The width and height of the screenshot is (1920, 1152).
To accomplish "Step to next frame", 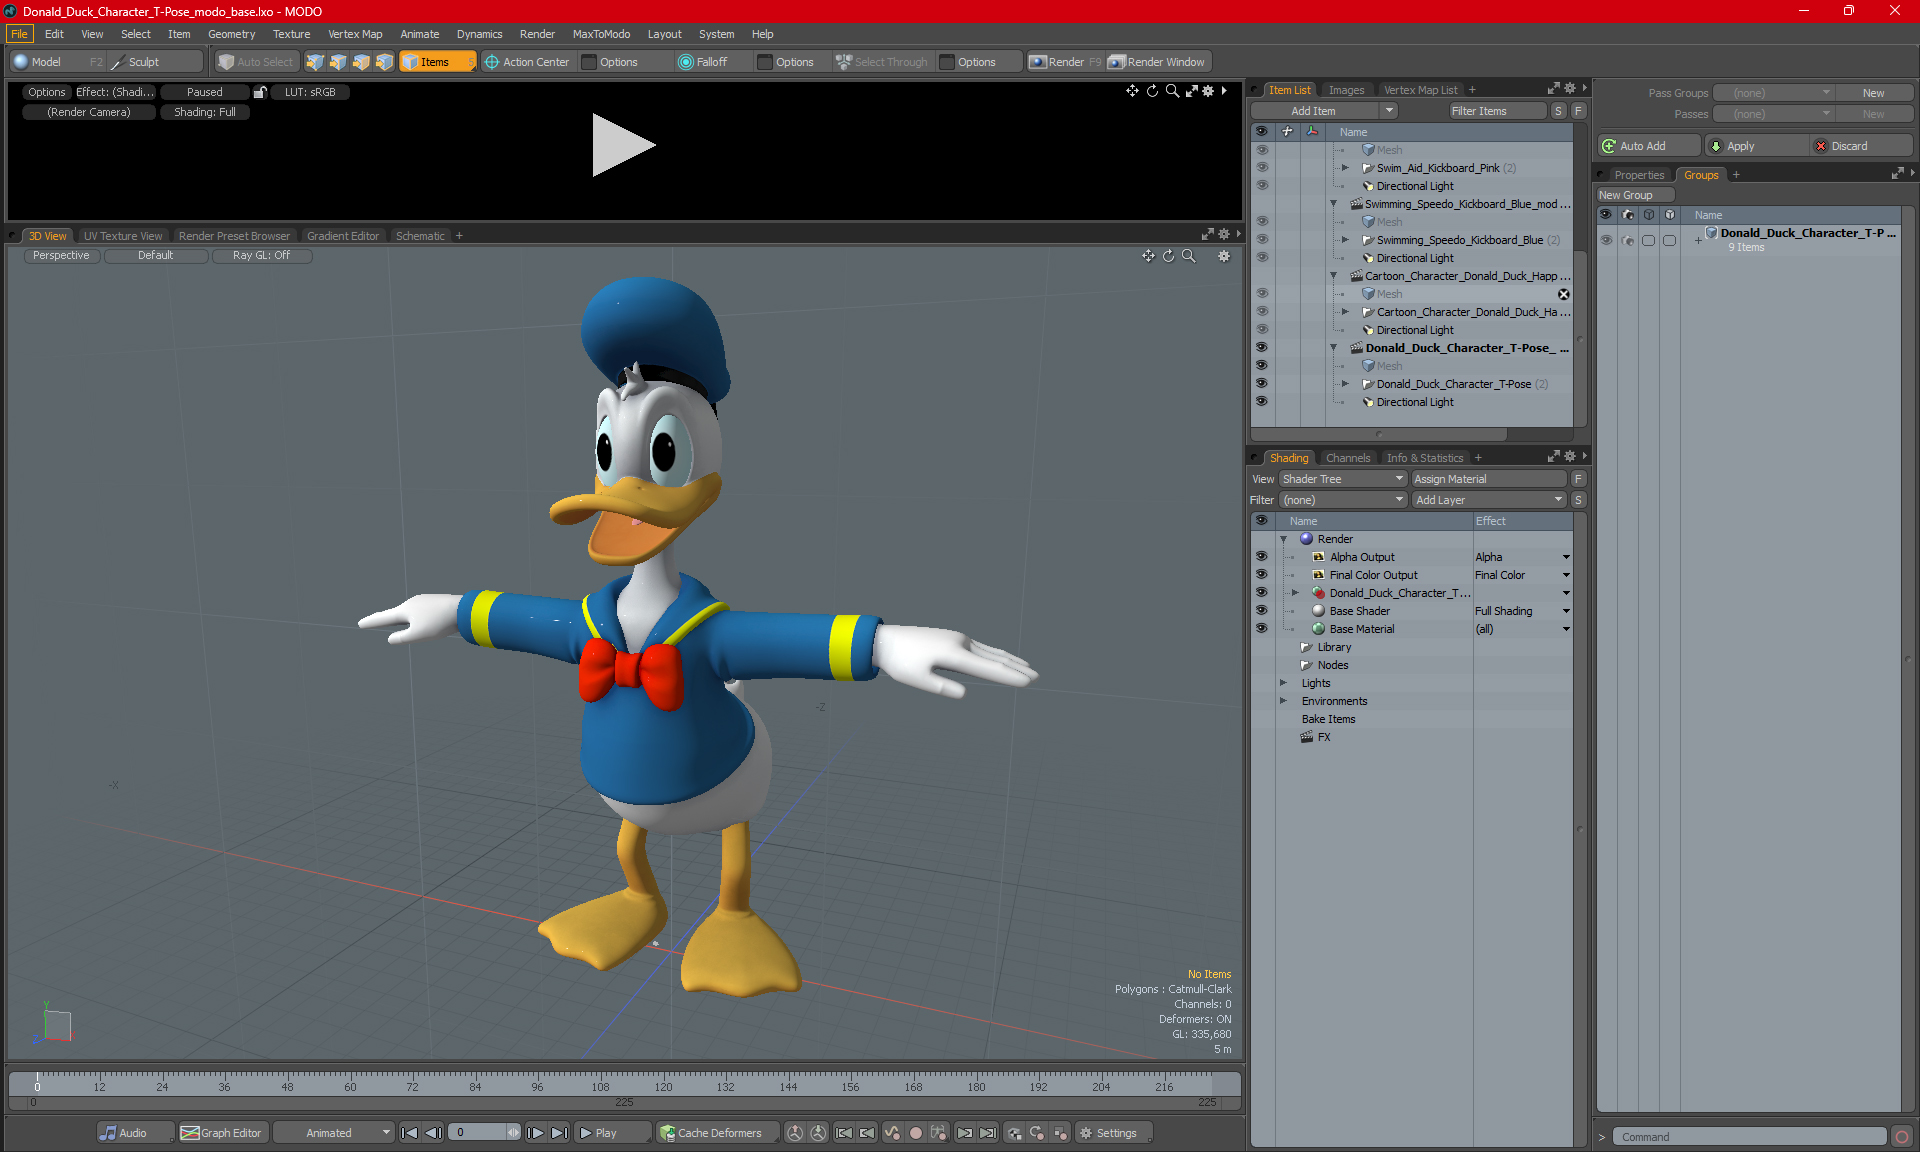I will click(x=536, y=1133).
